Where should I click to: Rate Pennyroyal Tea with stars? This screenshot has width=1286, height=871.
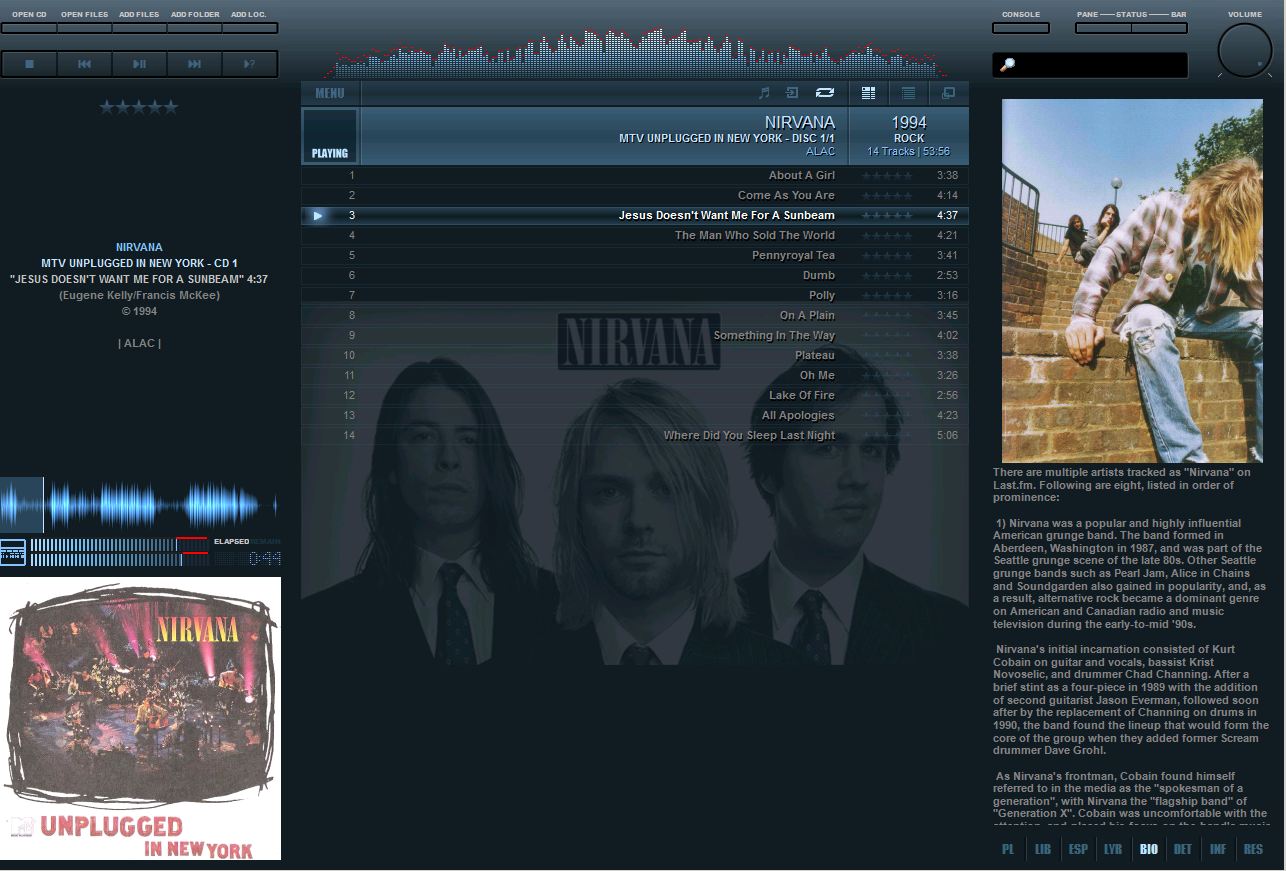pyautogui.click(x=887, y=255)
